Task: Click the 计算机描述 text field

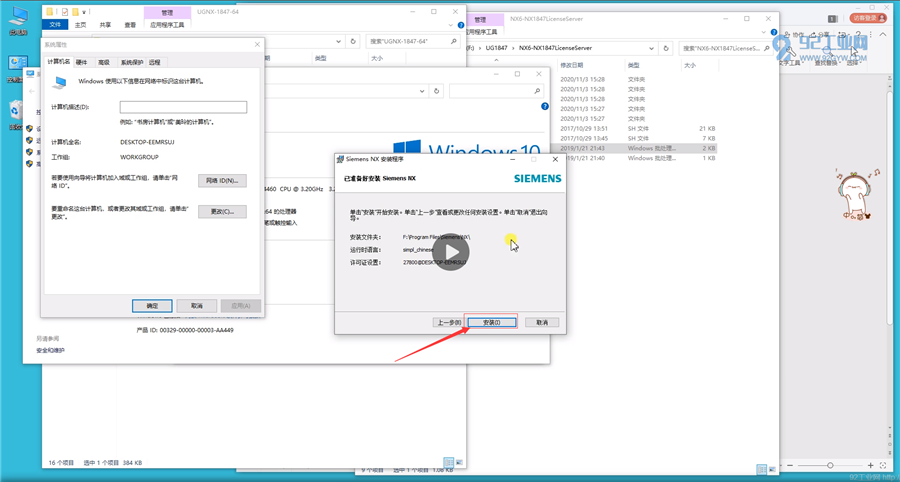Action: pos(183,107)
